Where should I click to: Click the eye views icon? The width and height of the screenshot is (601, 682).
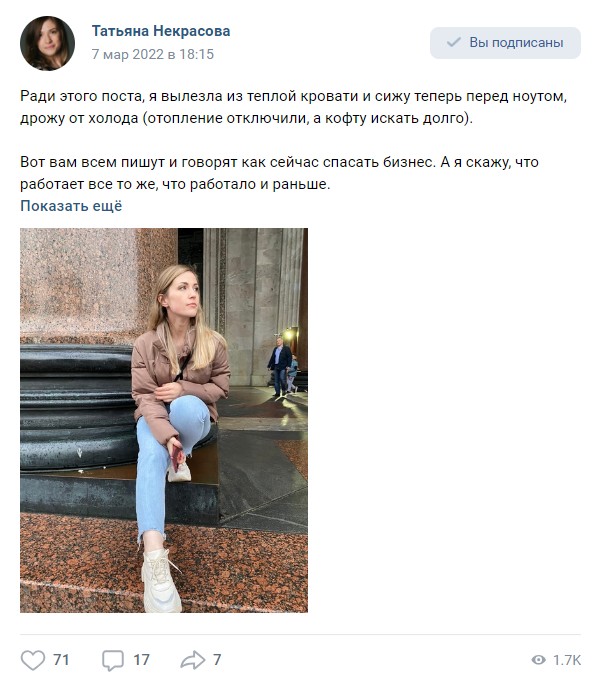539,660
